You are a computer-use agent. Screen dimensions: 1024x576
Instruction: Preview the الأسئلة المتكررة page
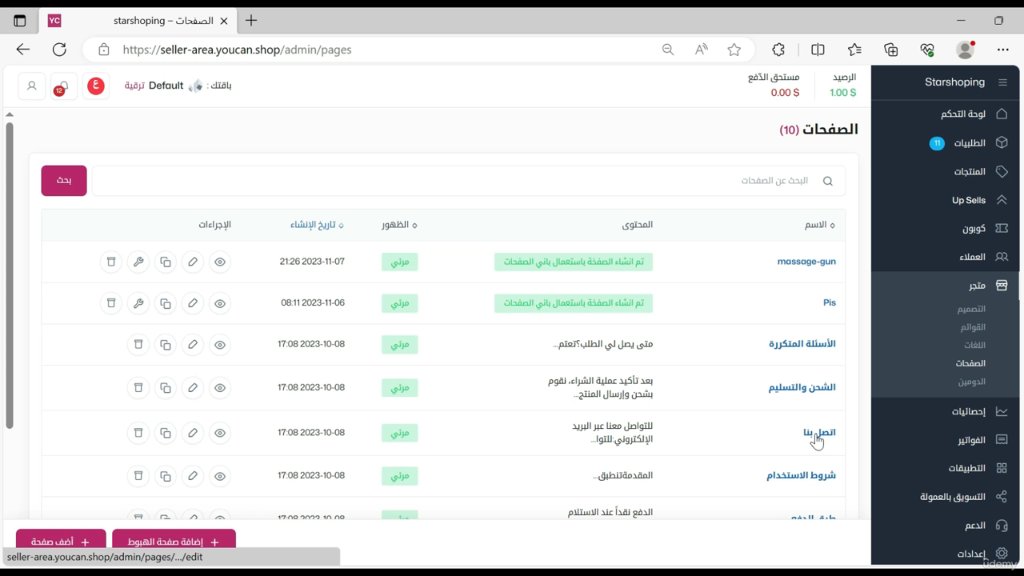220,345
